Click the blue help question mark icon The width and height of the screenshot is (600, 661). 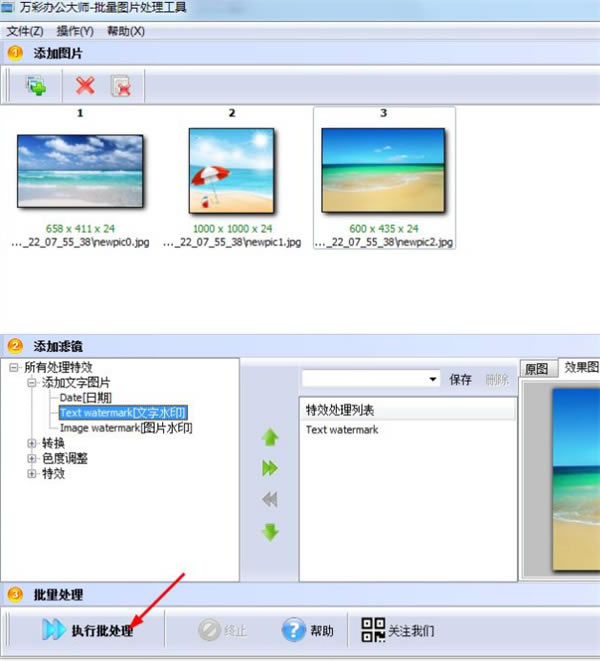click(x=294, y=630)
